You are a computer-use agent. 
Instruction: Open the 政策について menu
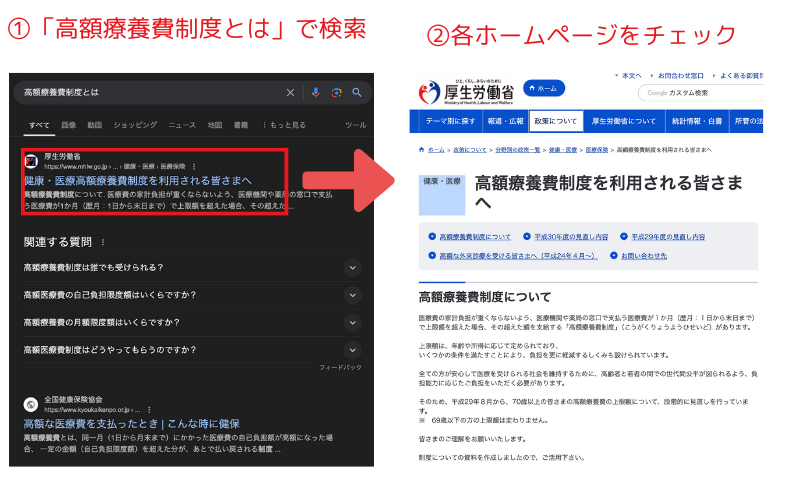[x=555, y=121]
